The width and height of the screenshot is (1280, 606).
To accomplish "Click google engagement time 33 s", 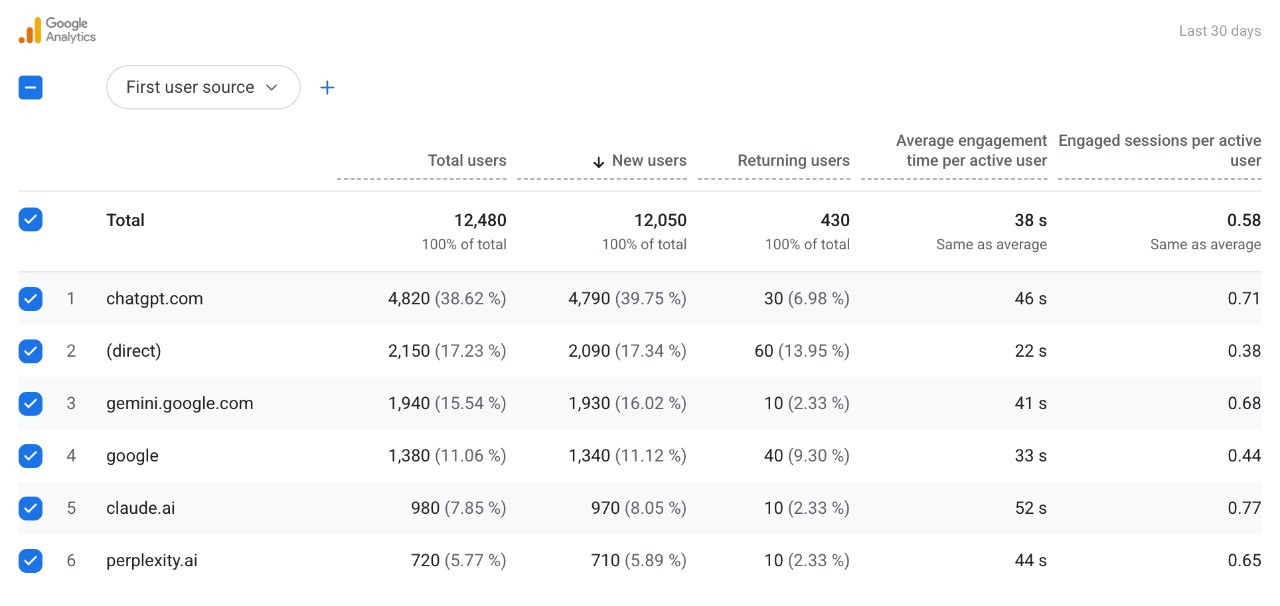I will pyautogui.click(x=1031, y=455).
